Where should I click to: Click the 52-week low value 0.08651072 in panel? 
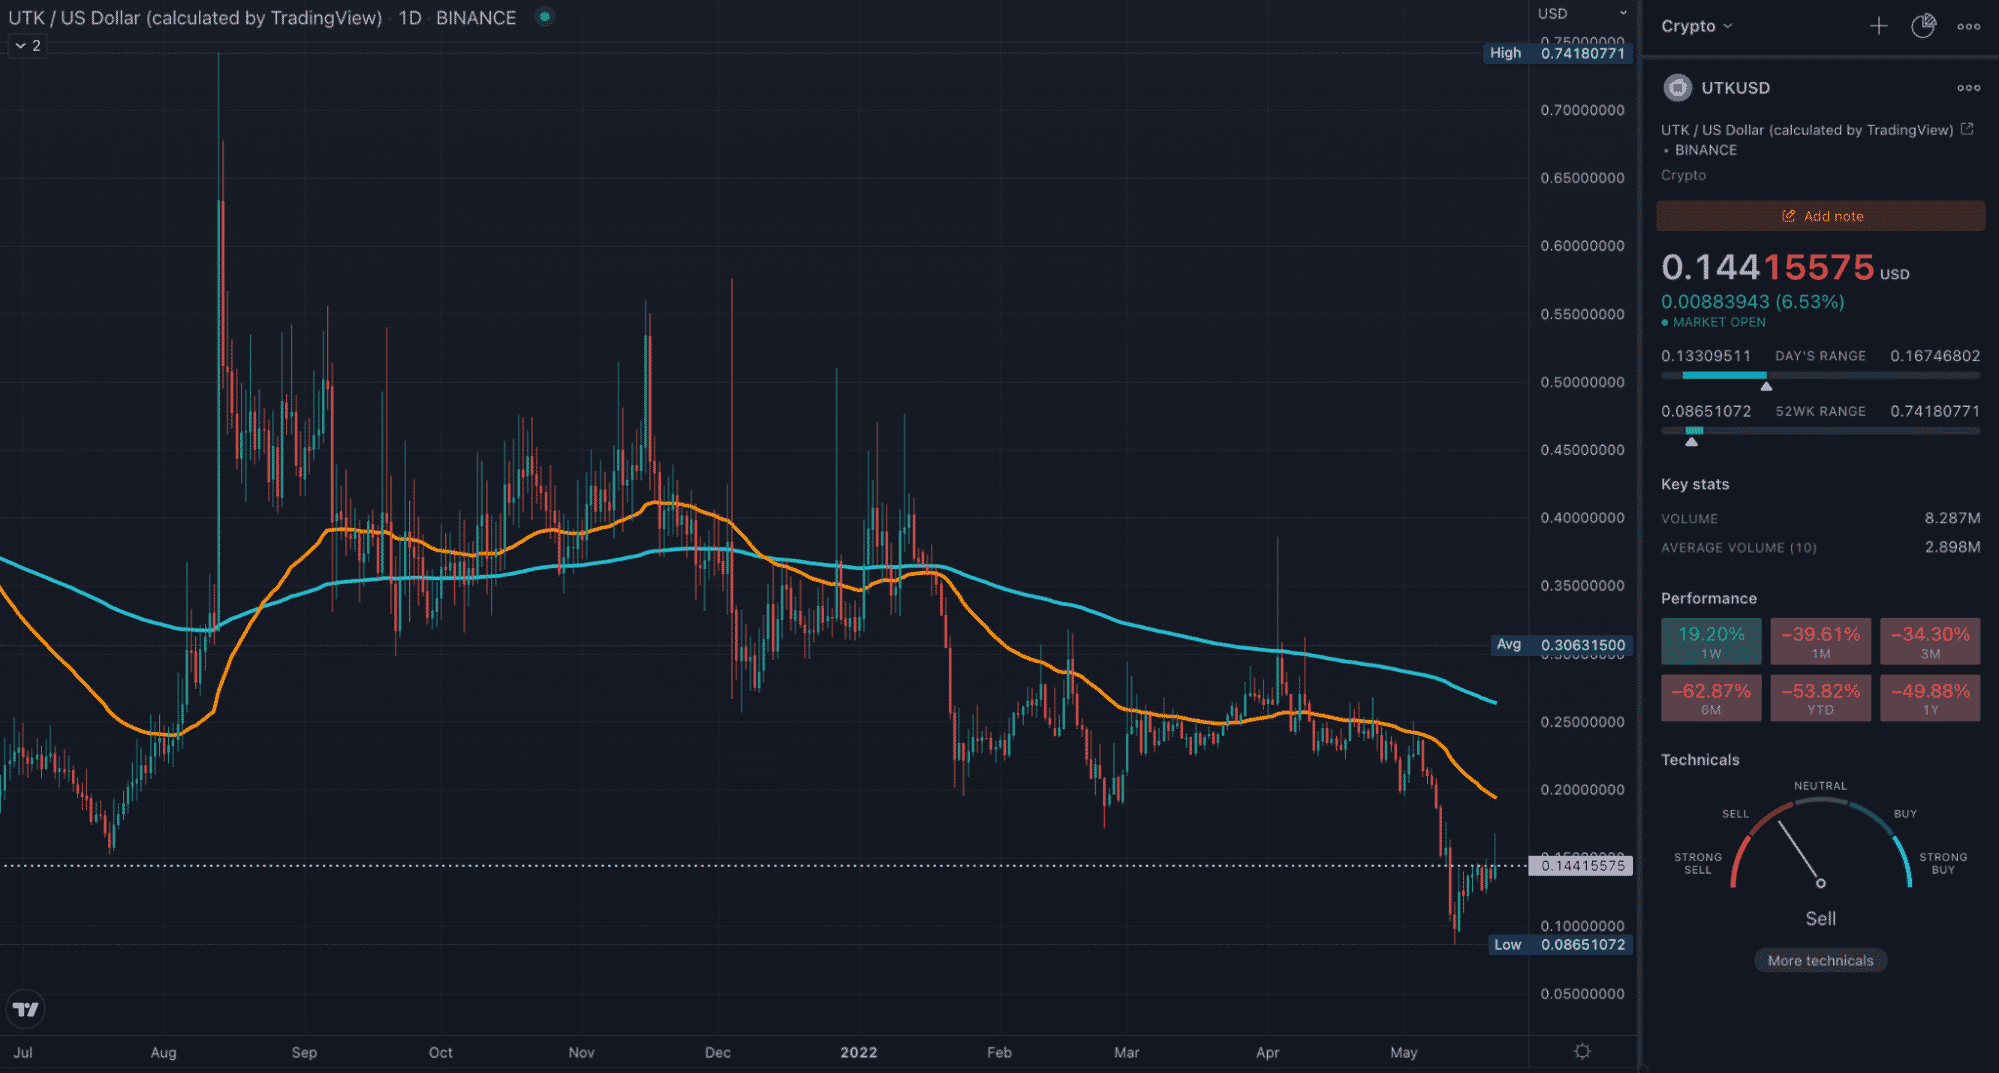coord(1706,411)
